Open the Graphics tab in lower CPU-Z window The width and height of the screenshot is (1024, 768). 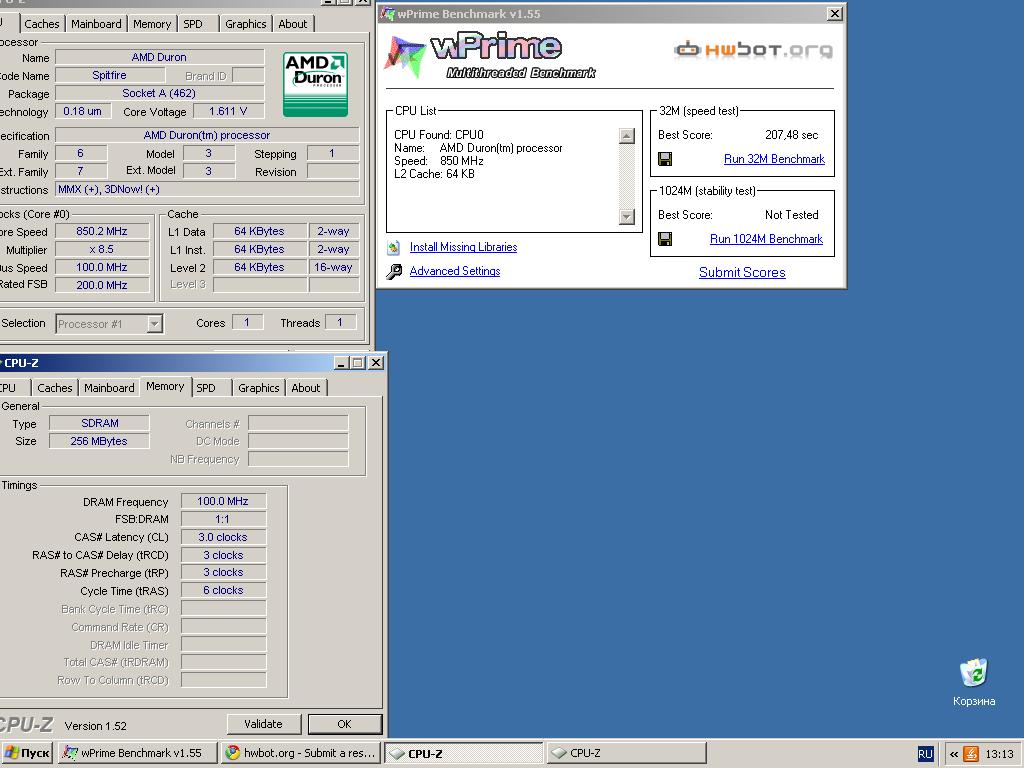coord(259,388)
